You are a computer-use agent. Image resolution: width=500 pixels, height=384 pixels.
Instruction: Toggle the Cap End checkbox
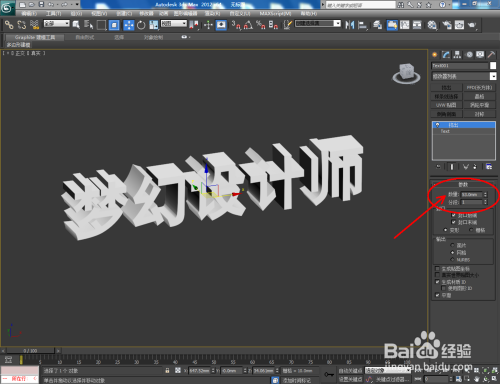coord(453,222)
